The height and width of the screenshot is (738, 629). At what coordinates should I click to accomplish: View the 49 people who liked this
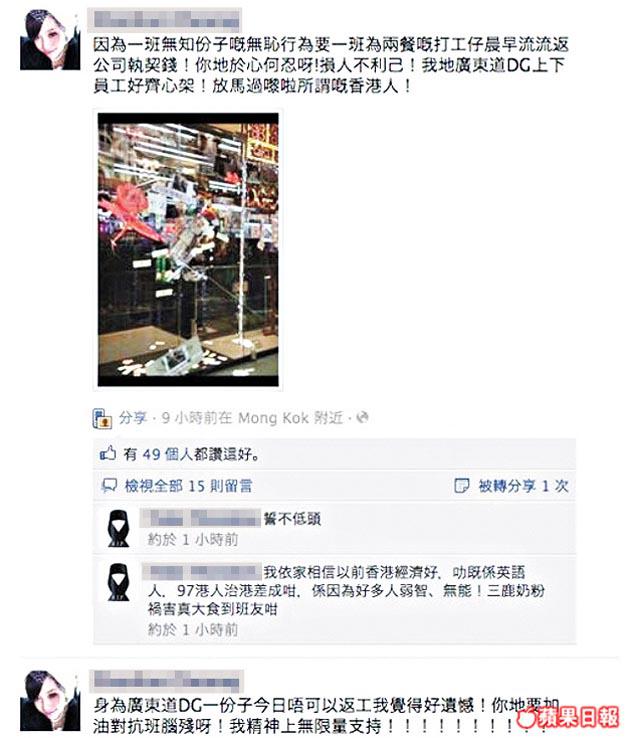point(168,454)
